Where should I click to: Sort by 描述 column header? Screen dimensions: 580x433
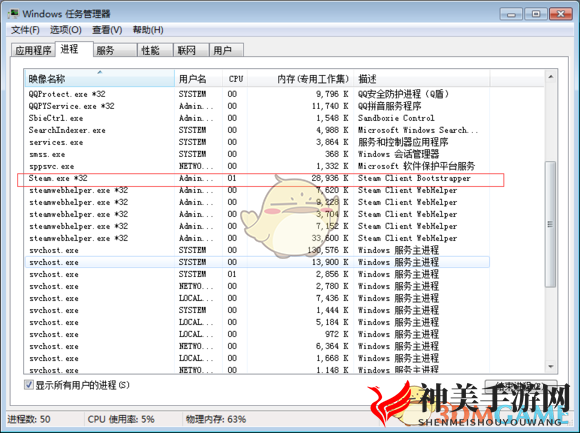tap(422, 78)
